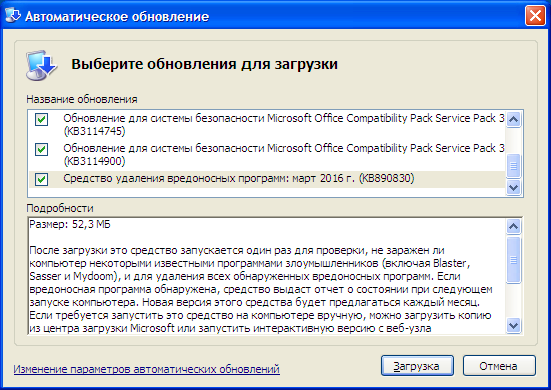The width and height of the screenshot is (551, 390).
Task: Click the computer download icon beside heading
Action: (41, 65)
